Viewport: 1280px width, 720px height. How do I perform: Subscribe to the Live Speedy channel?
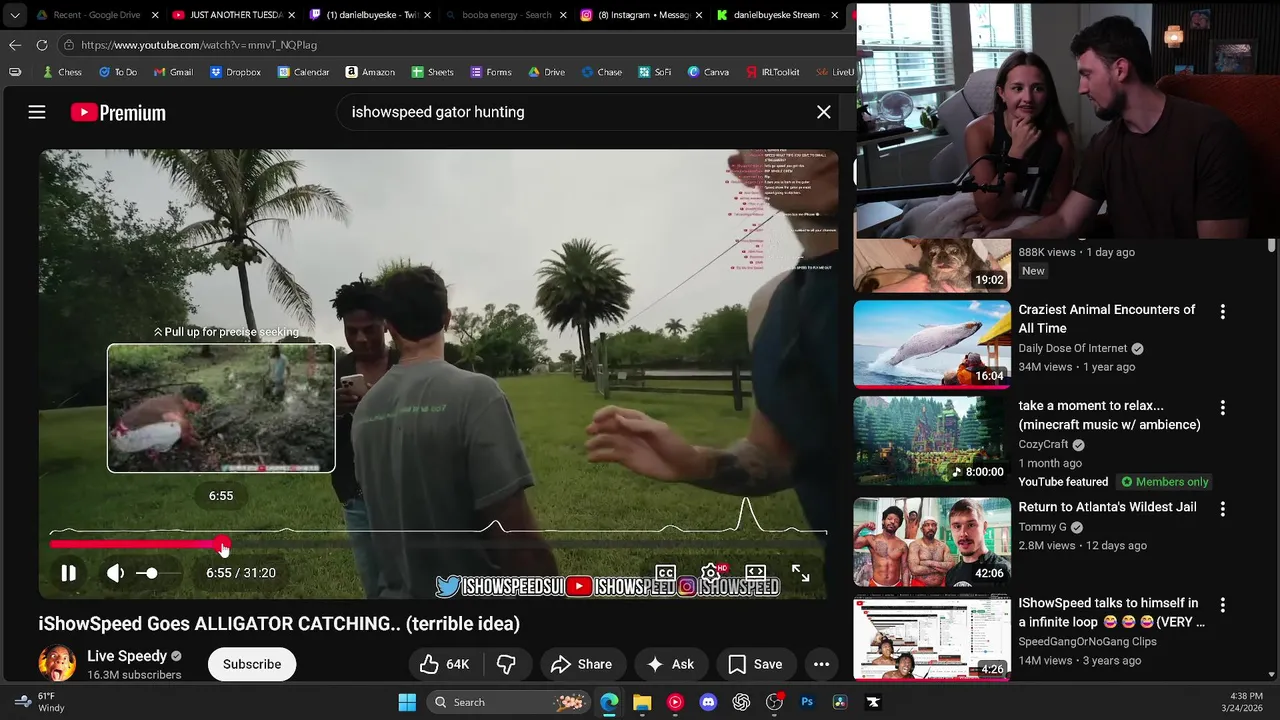(252, 664)
